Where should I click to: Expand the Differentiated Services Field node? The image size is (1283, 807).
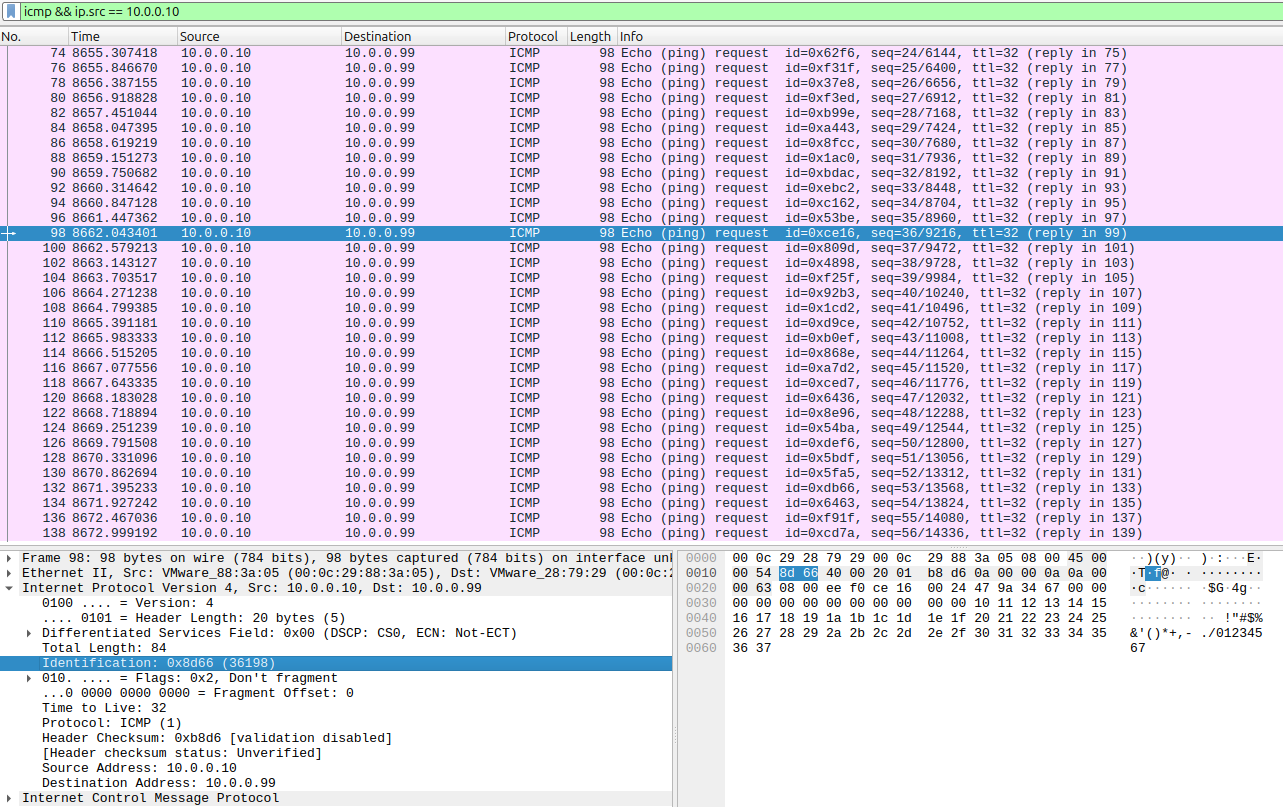30,633
